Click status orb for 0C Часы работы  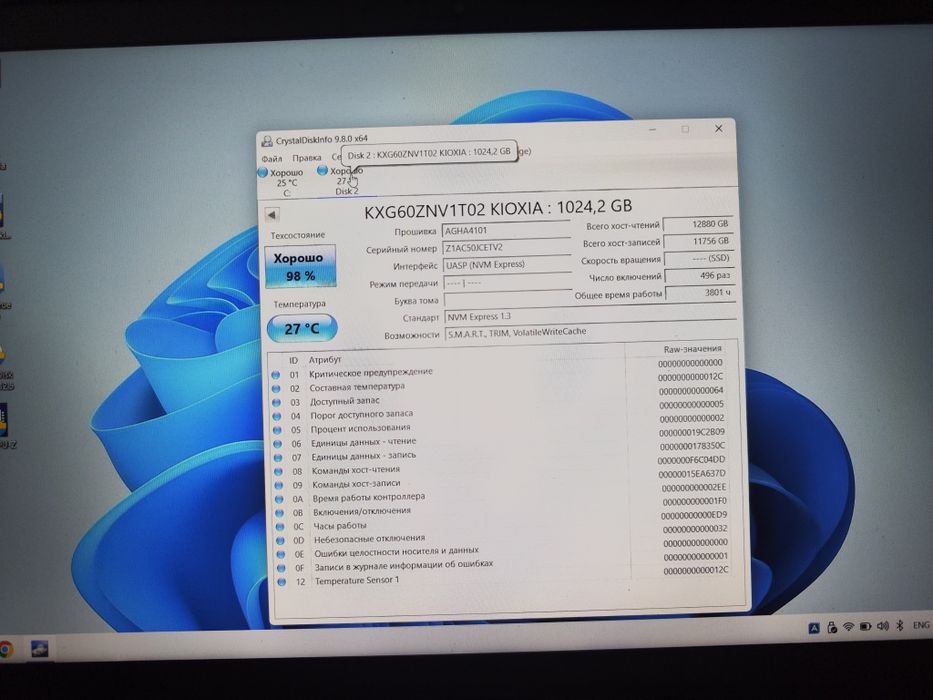tap(280, 527)
